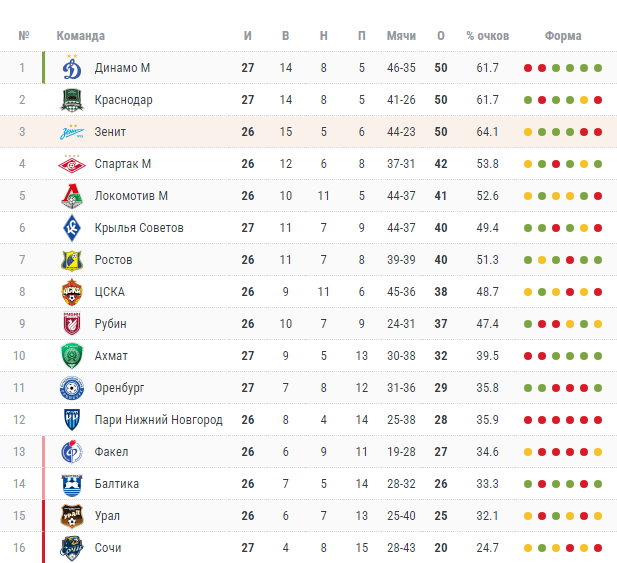Click the Lokomotiv M club logo
This screenshot has height=563, width=617.
[x=71, y=196]
